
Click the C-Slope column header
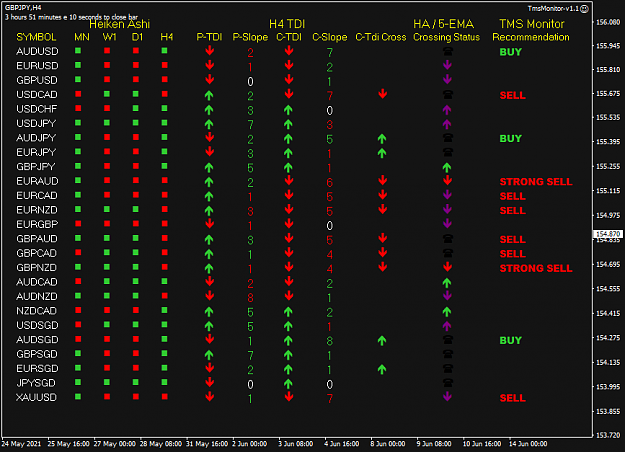pos(330,37)
